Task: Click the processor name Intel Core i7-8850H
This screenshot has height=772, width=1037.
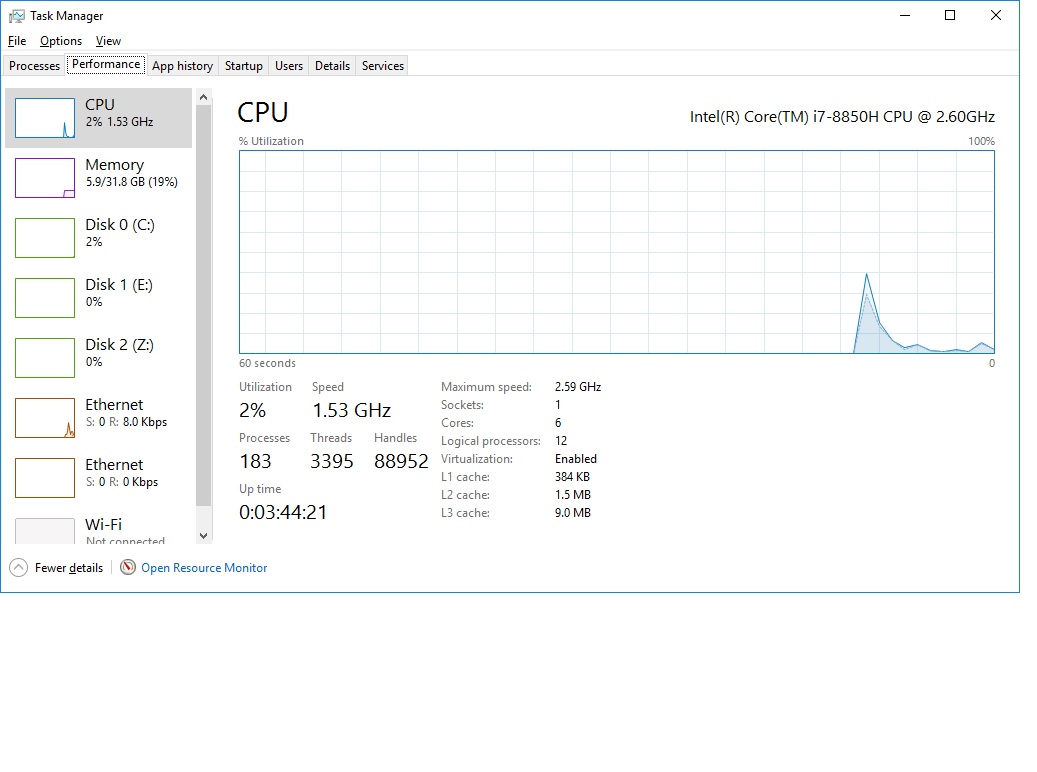Action: 842,117
